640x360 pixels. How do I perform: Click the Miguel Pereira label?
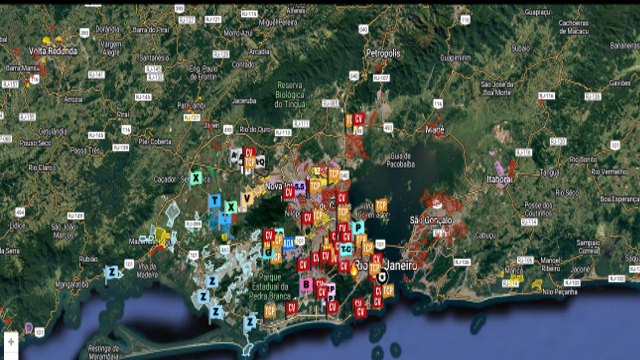(278, 22)
